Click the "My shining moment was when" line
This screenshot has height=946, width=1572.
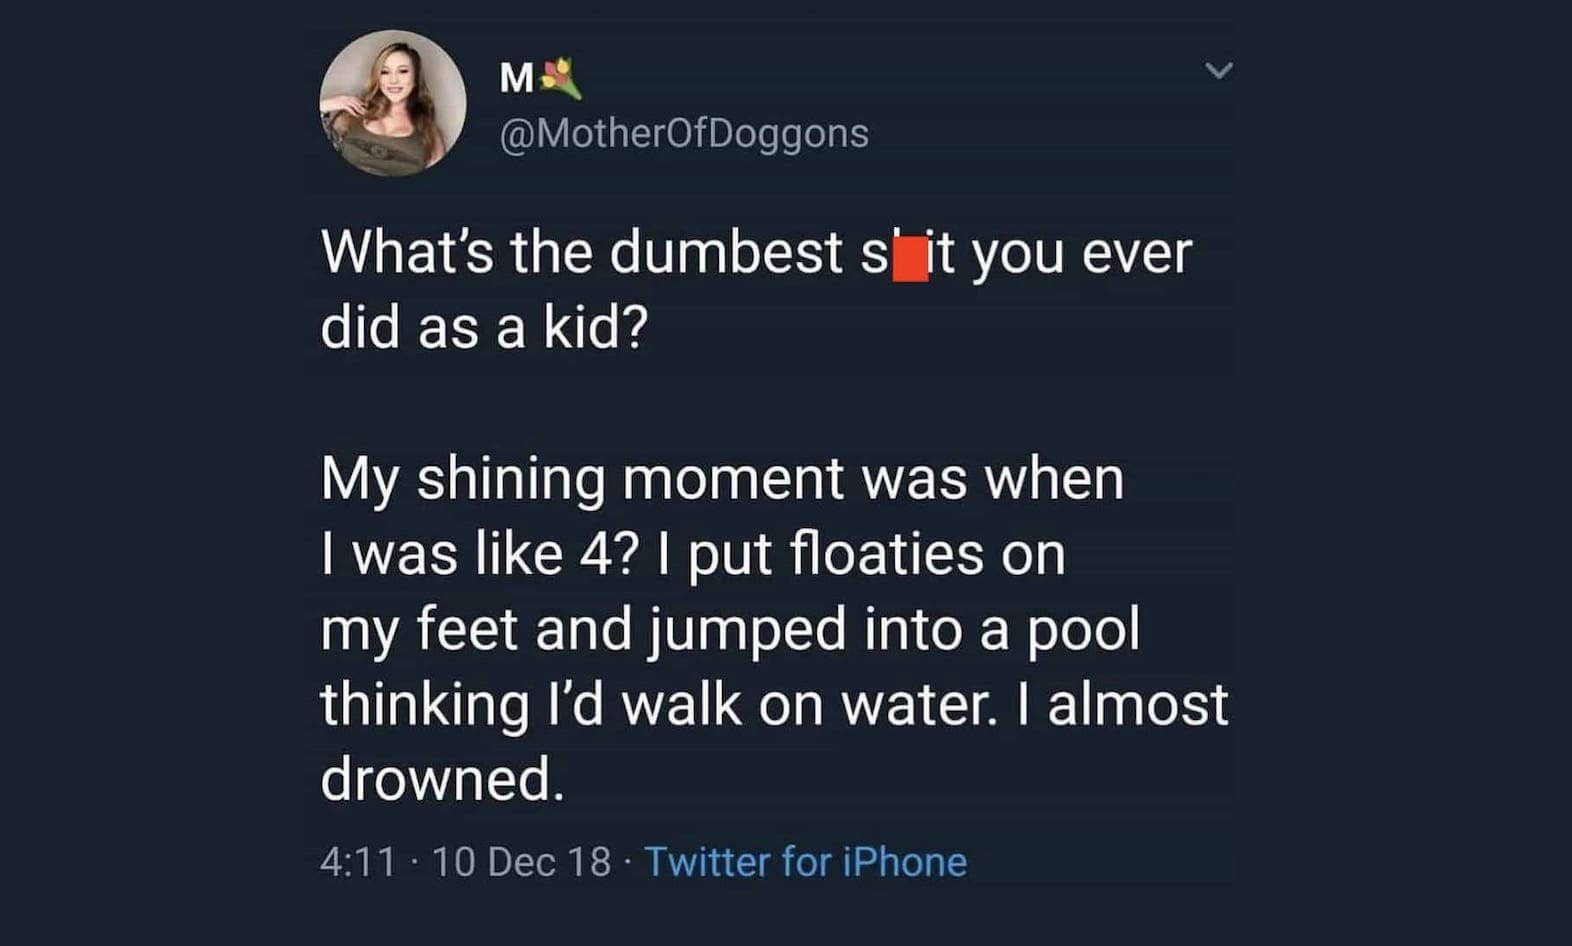tap(722, 479)
